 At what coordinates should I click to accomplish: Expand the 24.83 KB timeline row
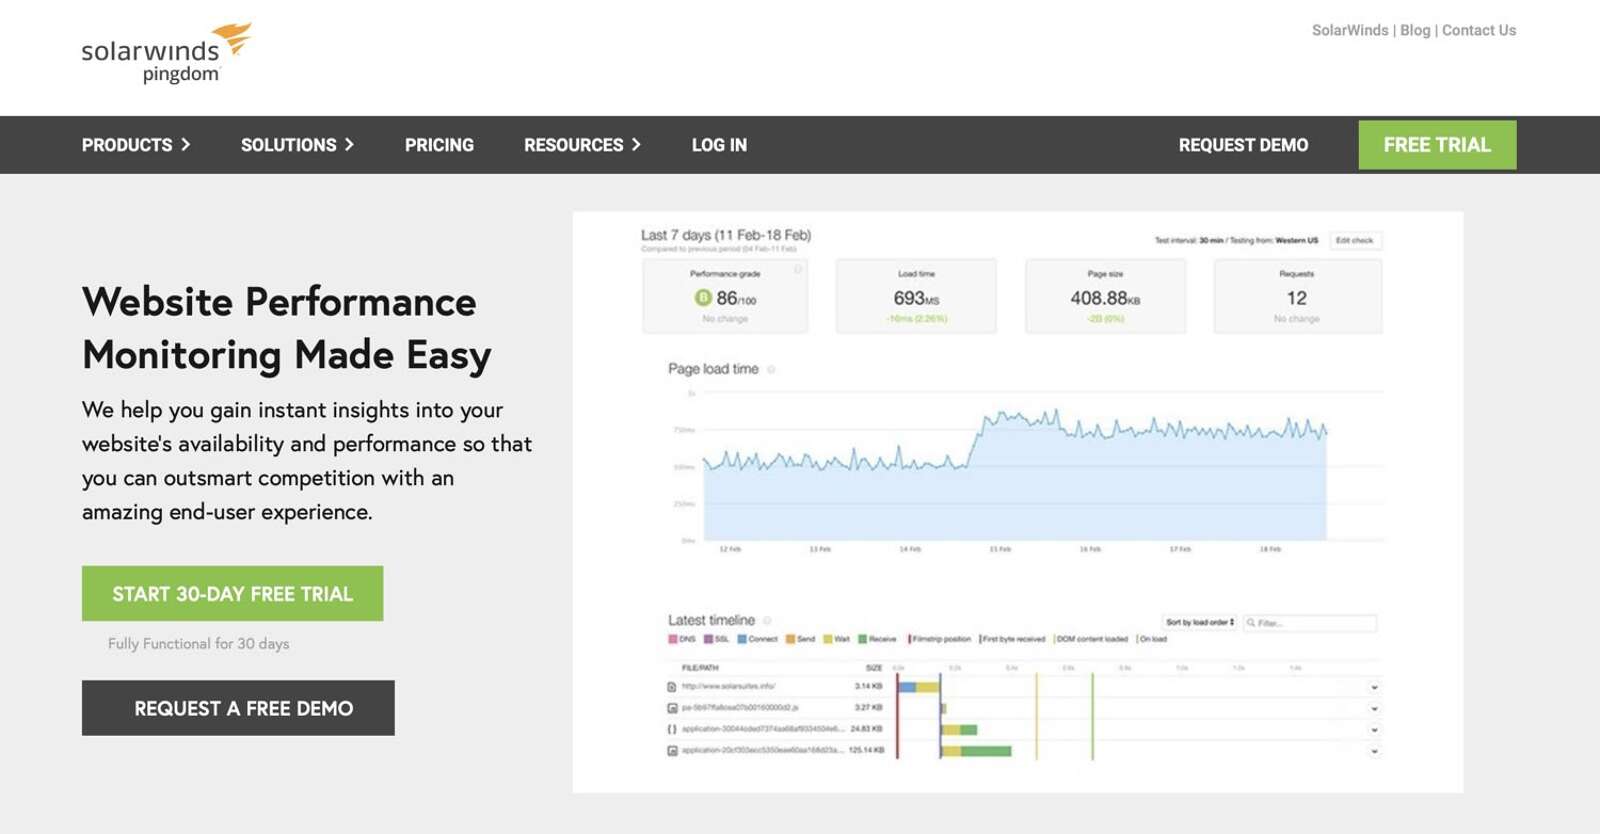tap(1374, 729)
